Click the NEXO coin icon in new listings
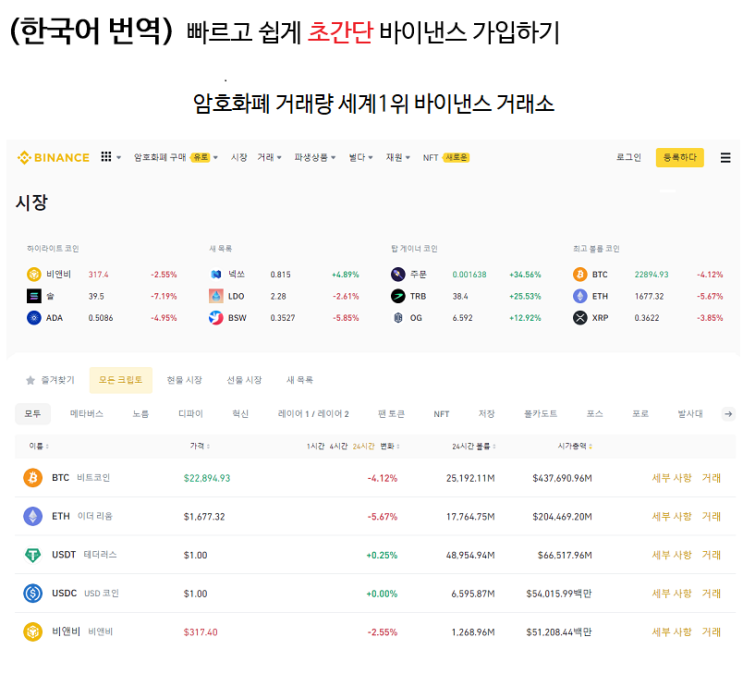The image size is (743, 674). click(x=216, y=274)
